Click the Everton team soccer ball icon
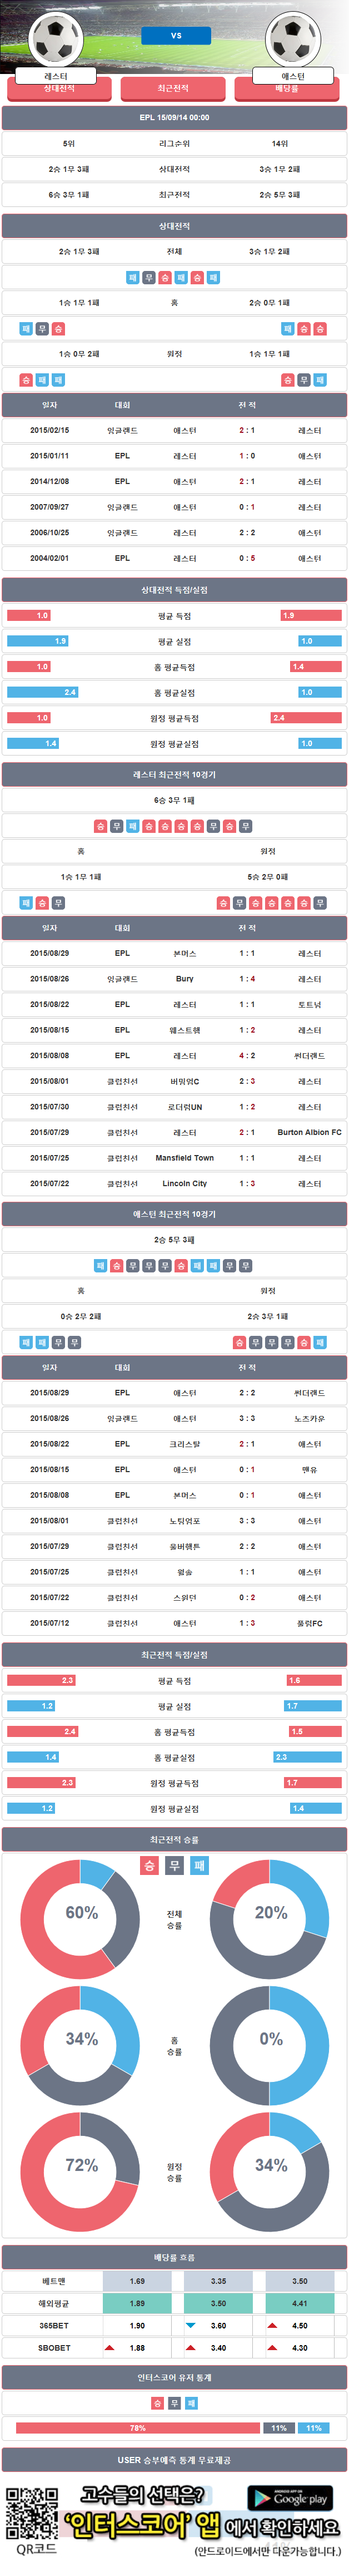349x2576 pixels. (293, 37)
